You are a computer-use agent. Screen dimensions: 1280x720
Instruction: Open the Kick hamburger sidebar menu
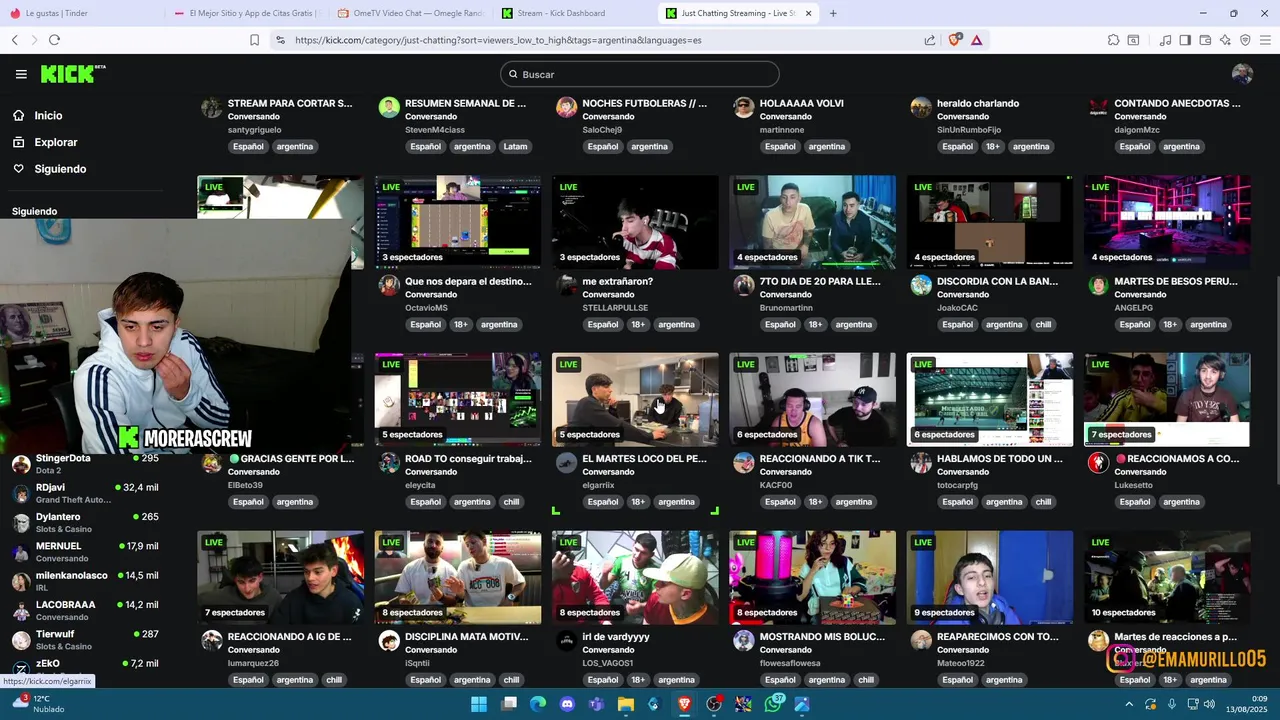pos(21,74)
